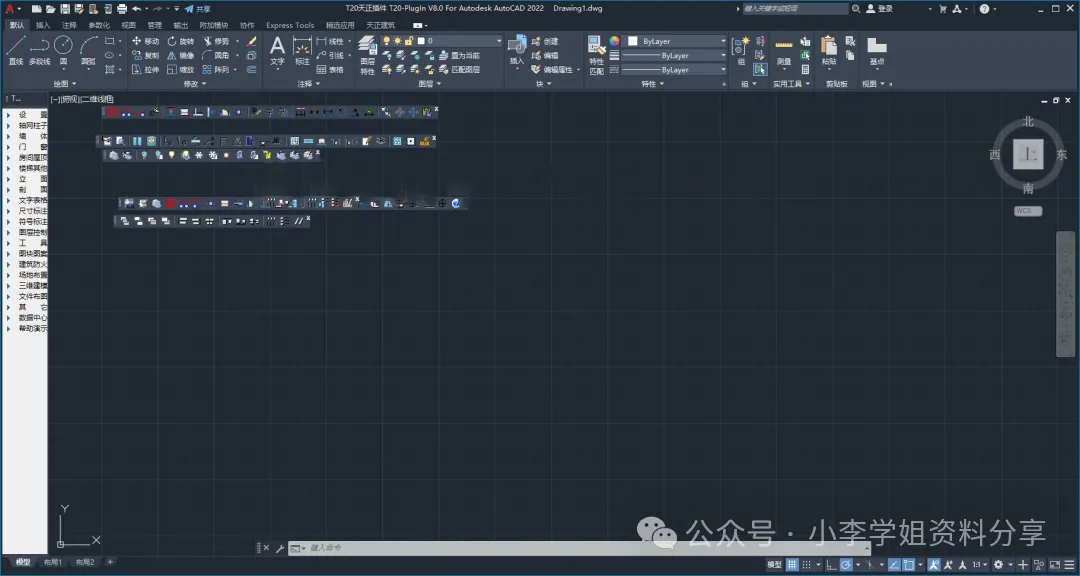1080x576 pixels.
Task: Click the 阵列 (Array) tool
Action: (x=216, y=70)
